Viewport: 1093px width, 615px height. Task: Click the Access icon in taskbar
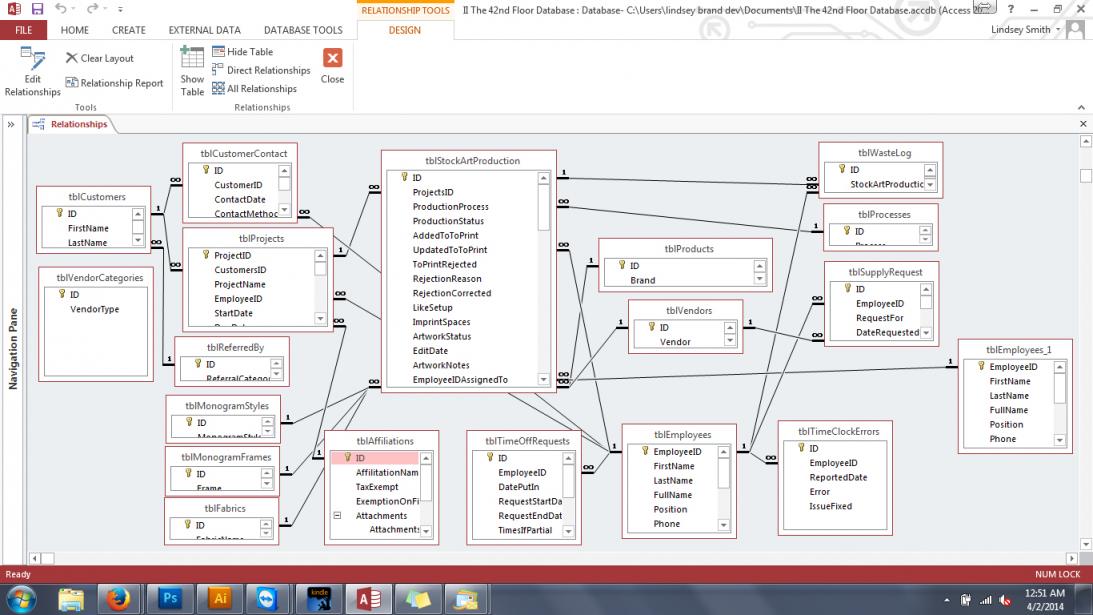click(369, 599)
